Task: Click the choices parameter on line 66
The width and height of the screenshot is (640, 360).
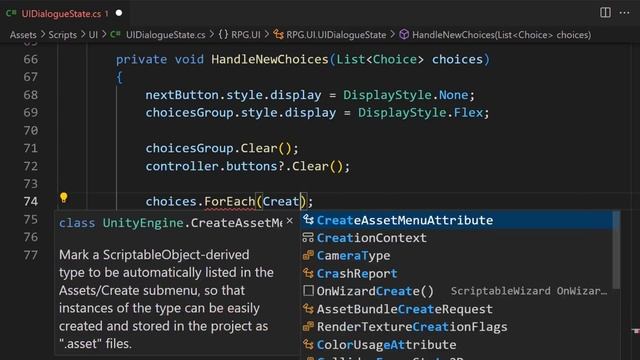Action: pyautogui.click(x=458, y=60)
